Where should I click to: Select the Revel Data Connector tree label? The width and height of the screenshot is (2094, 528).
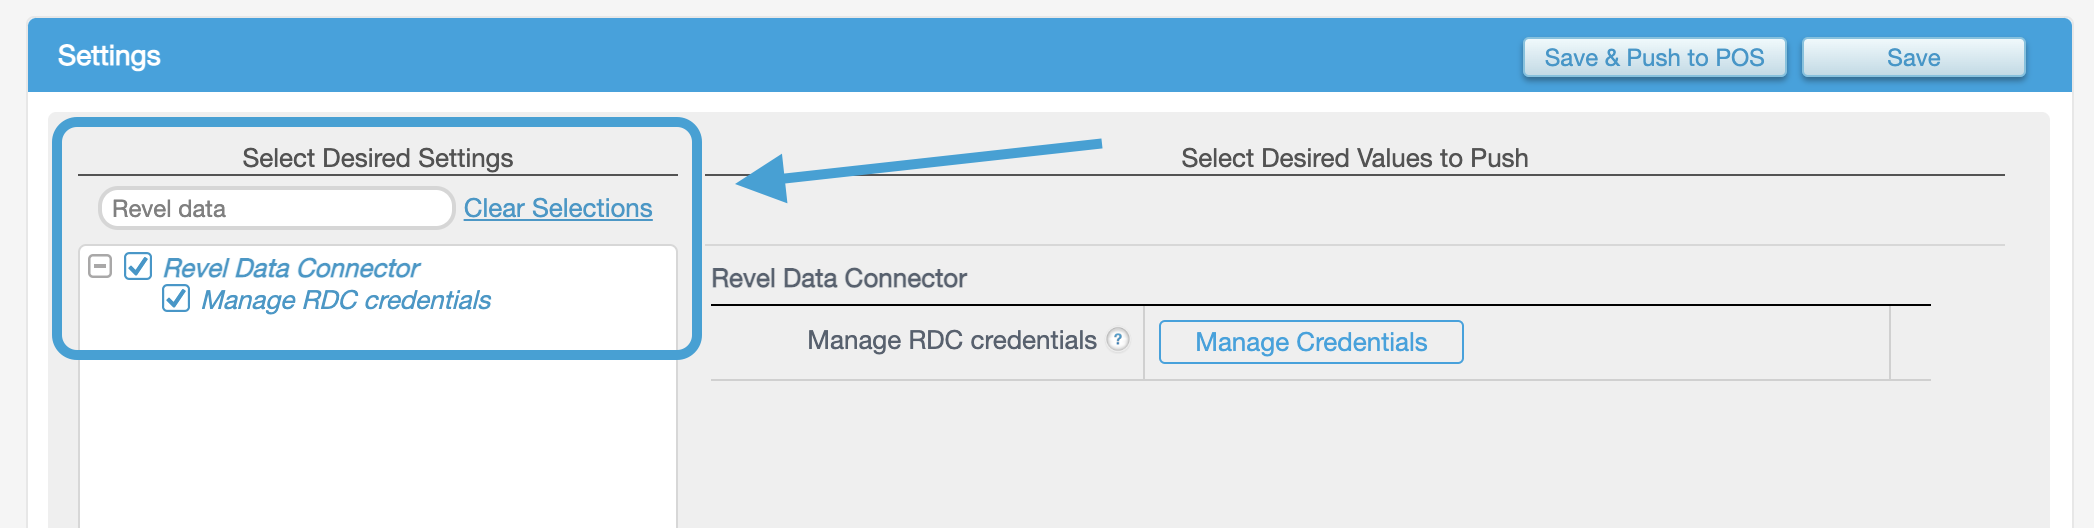pos(291,268)
